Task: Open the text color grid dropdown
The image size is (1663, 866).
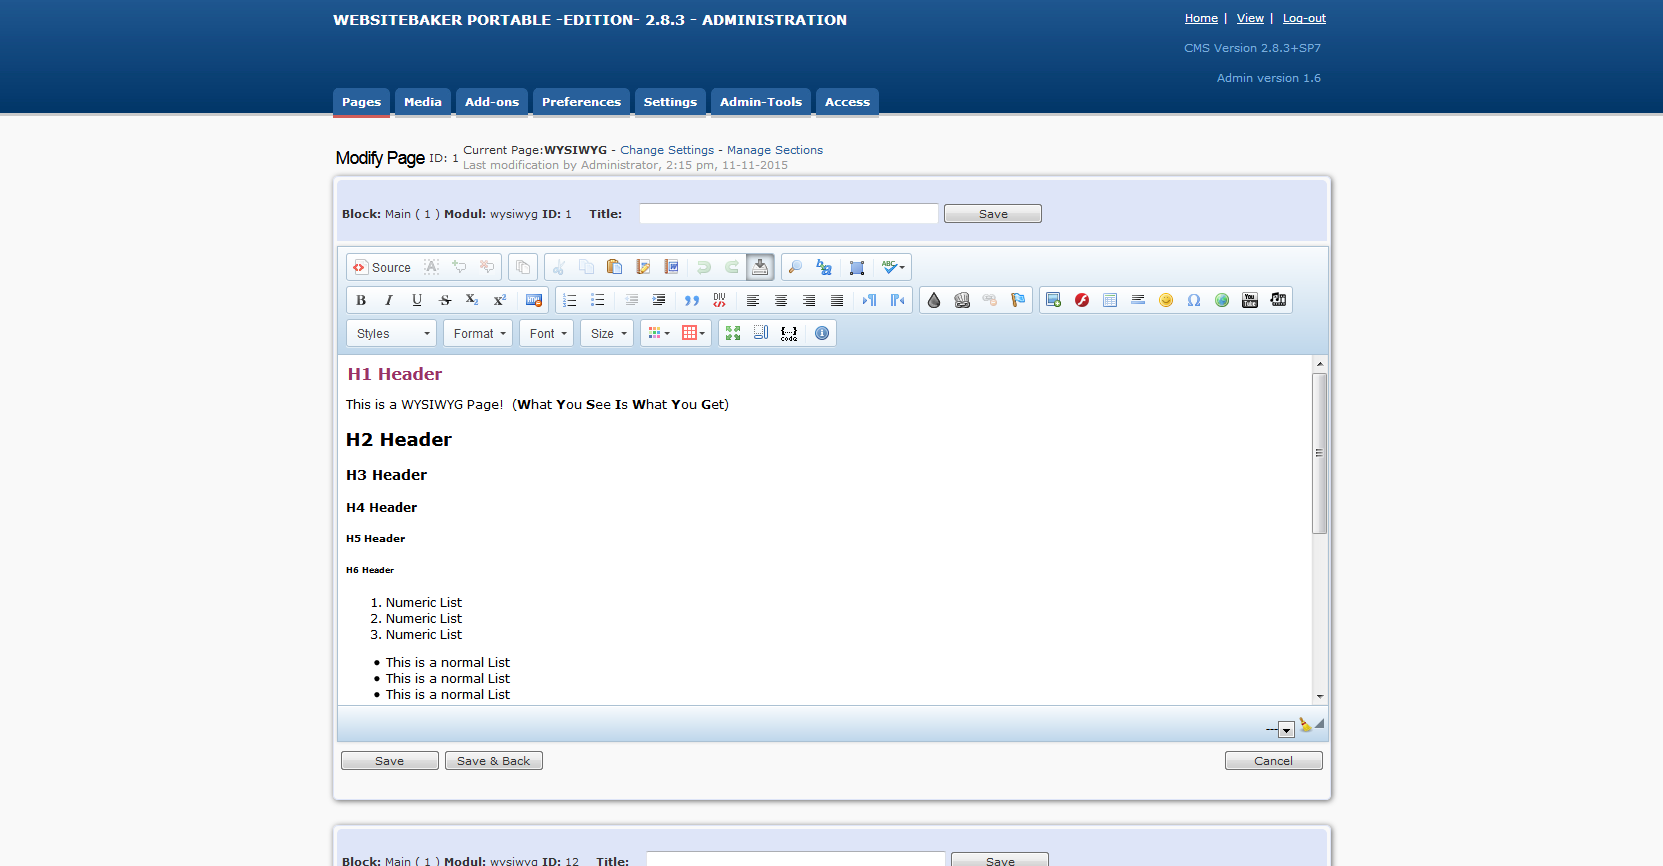Action: point(658,333)
